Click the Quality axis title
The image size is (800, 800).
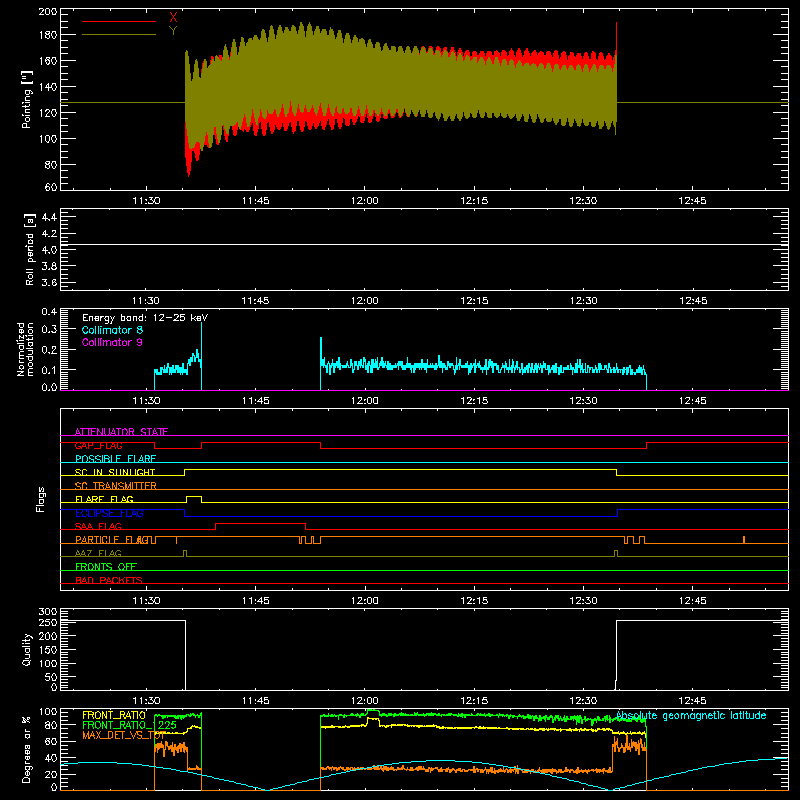(27, 649)
